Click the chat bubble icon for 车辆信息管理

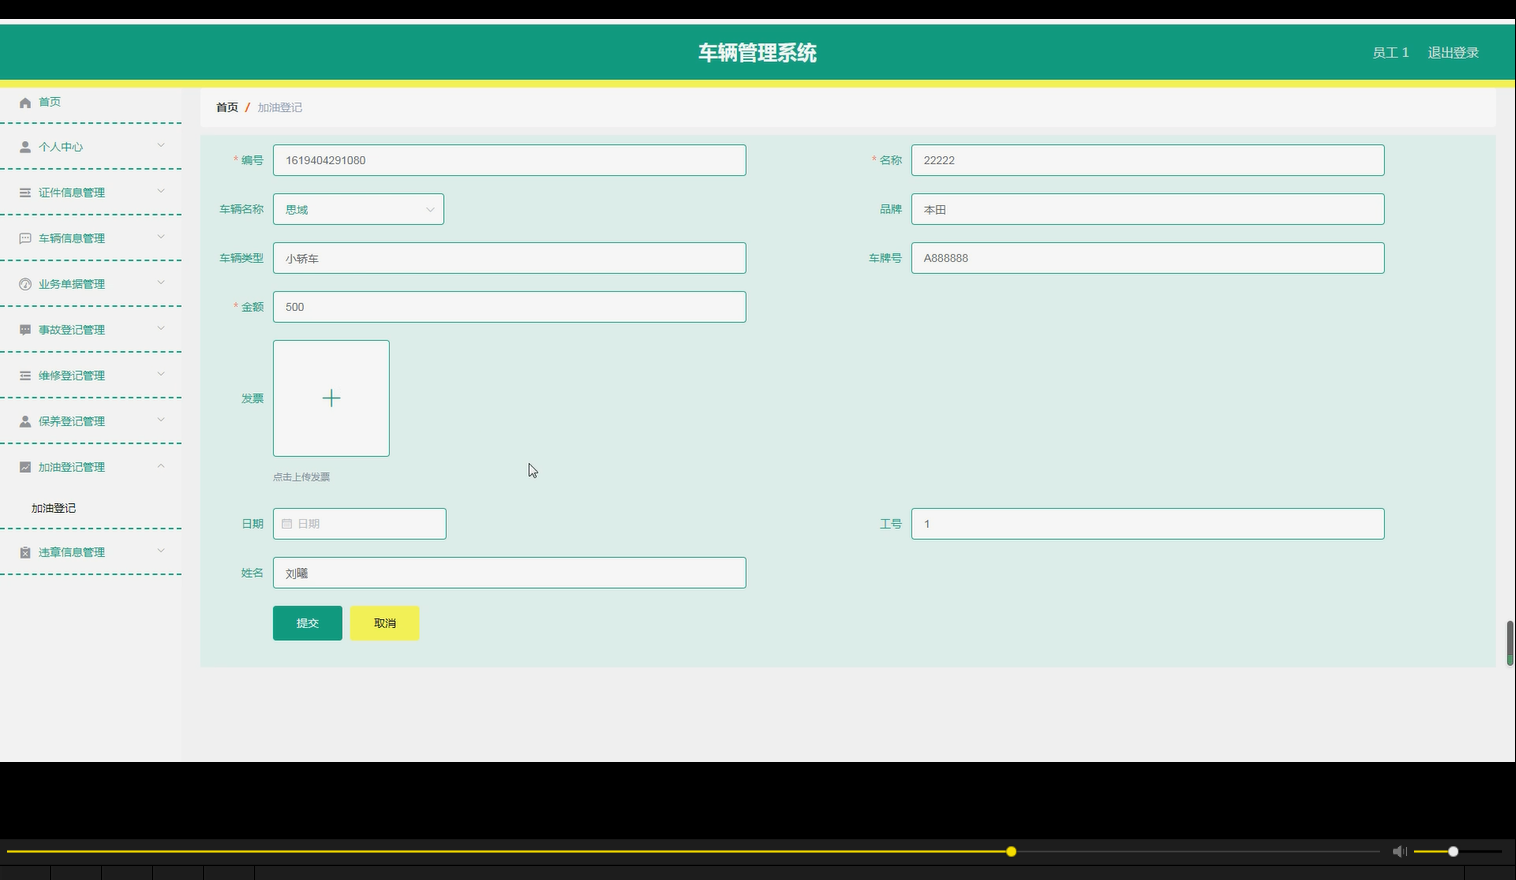24,238
